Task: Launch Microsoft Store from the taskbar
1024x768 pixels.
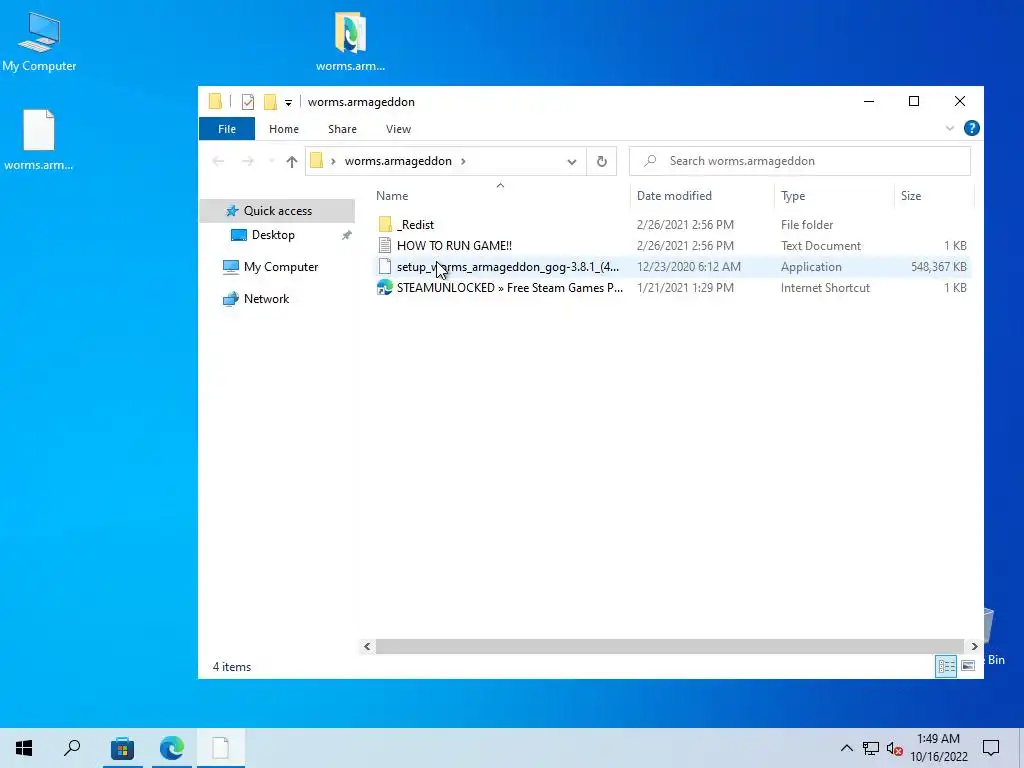Action: click(x=122, y=748)
